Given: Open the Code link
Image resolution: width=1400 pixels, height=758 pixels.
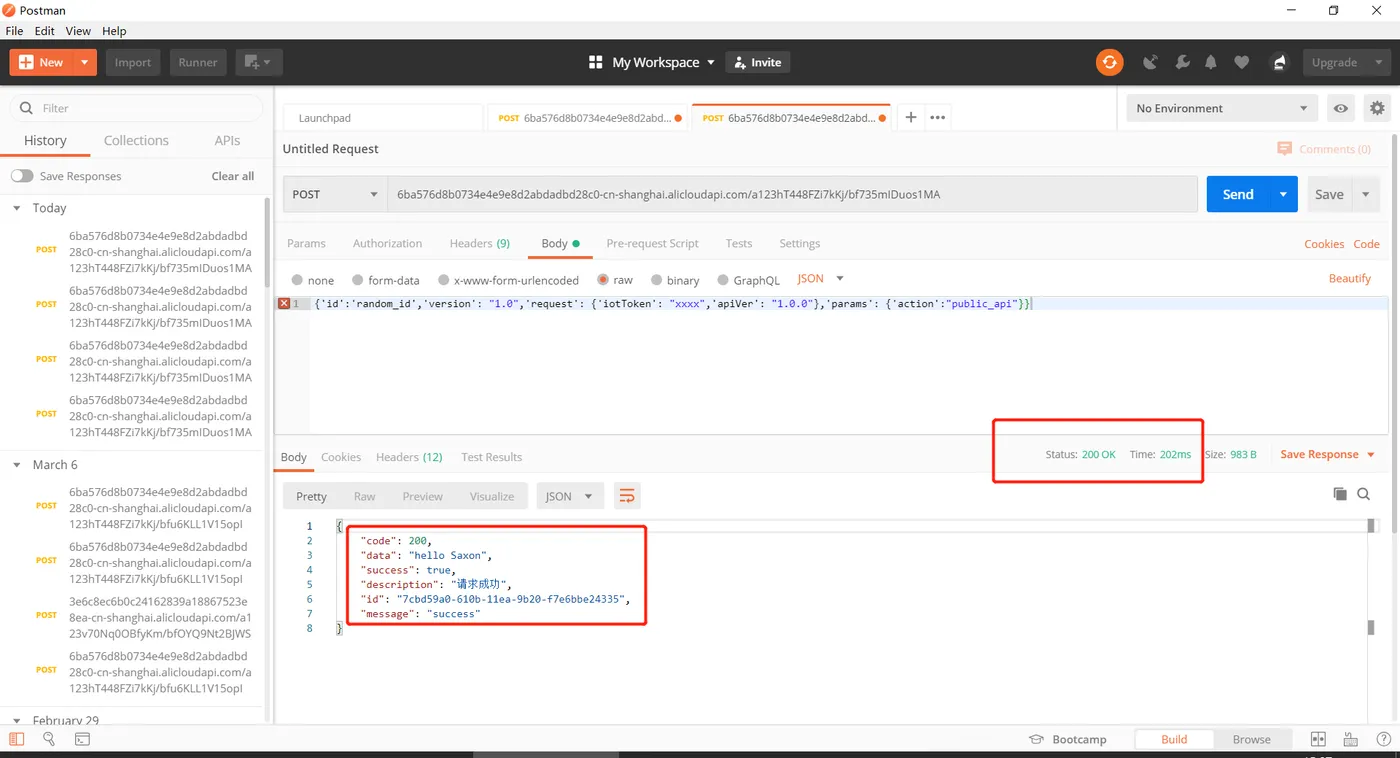Looking at the screenshot, I should coord(1366,243).
